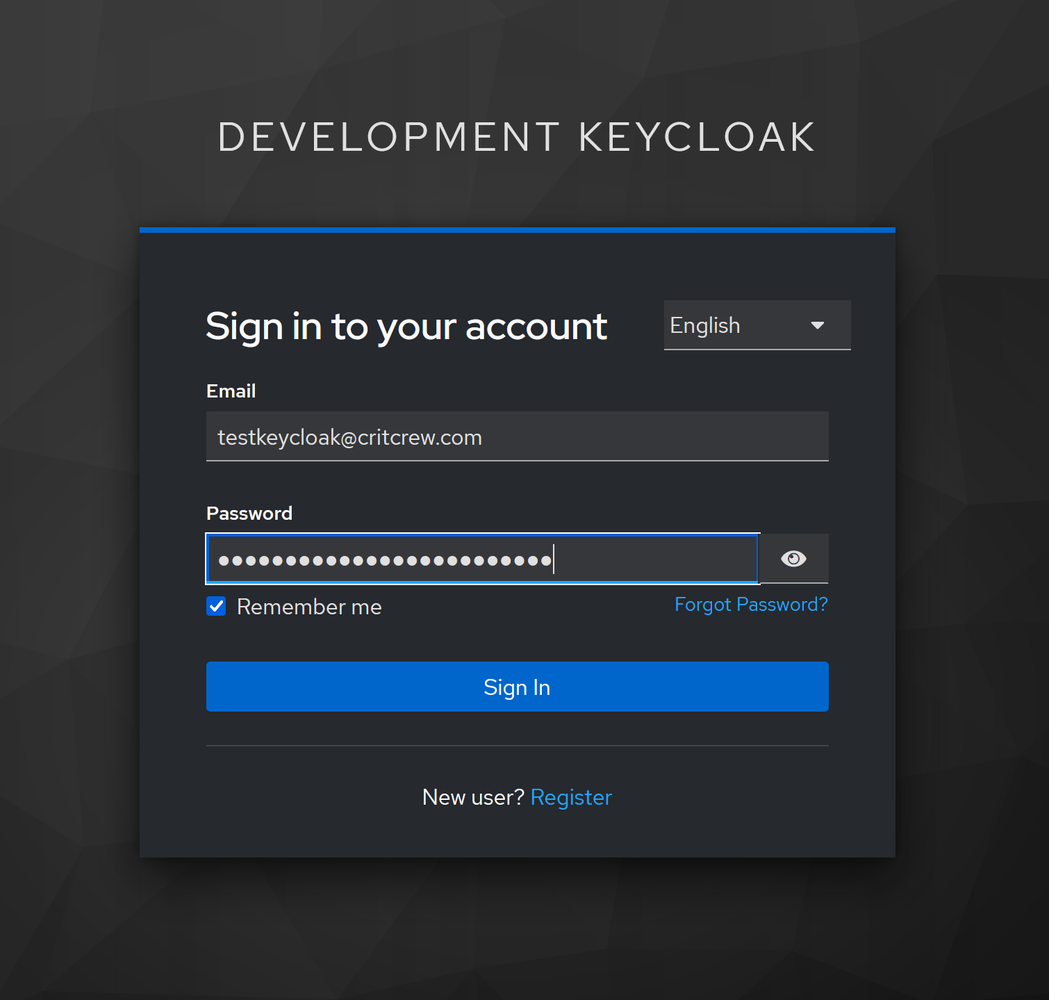Click the blue Sign In button
The image size is (1049, 1000).
[517, 686]
